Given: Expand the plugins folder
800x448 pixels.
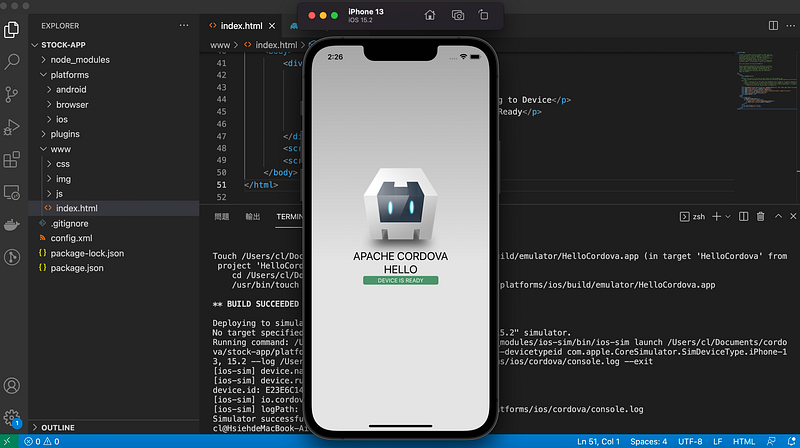Looking at the screenshot, I should point(114,134).
